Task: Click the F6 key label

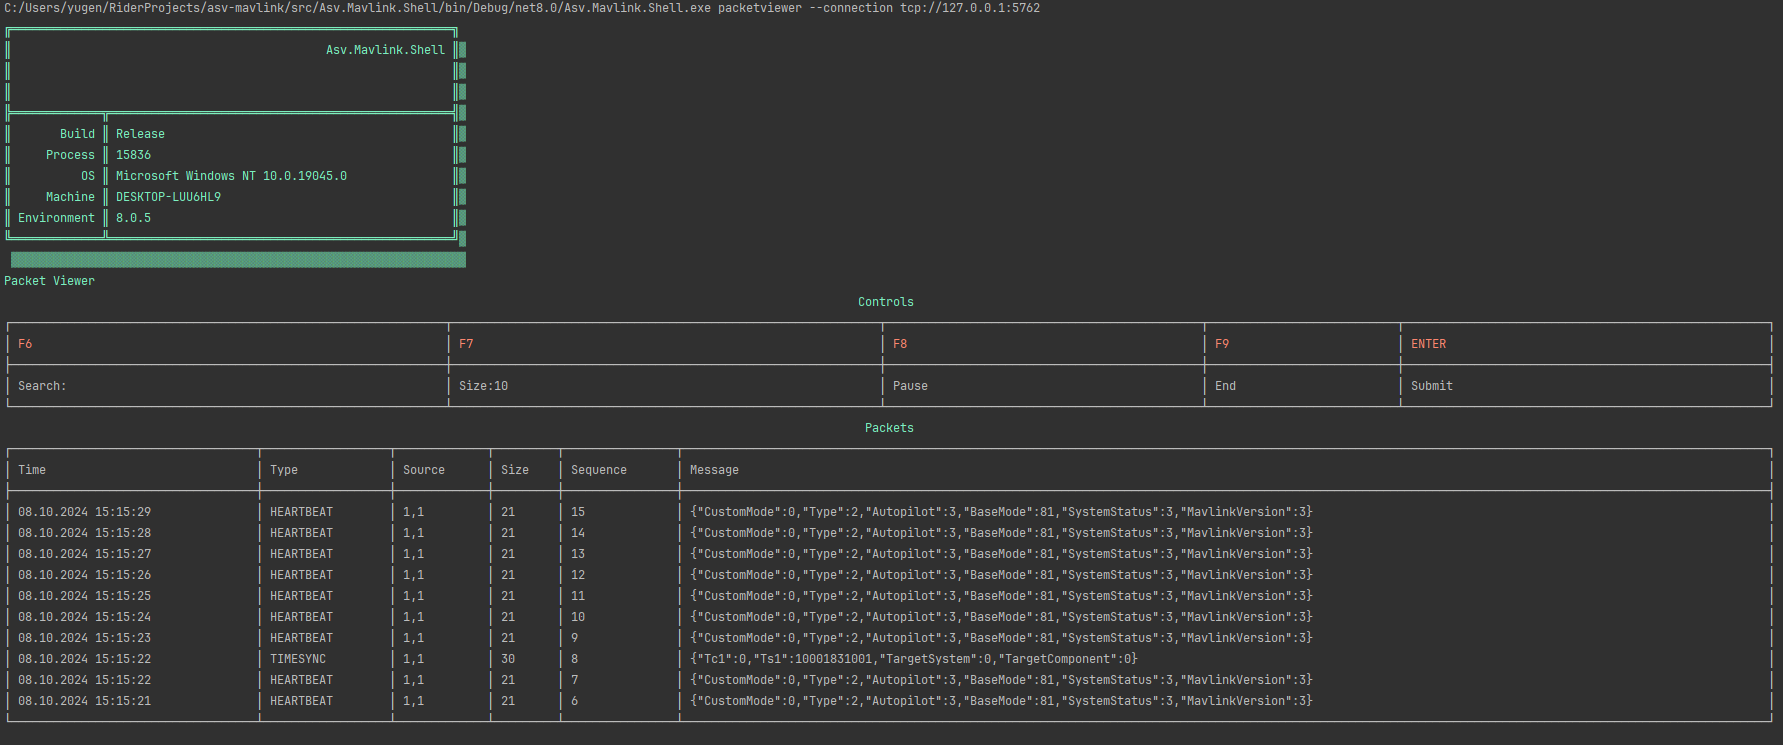Action: tap(25, 344)
